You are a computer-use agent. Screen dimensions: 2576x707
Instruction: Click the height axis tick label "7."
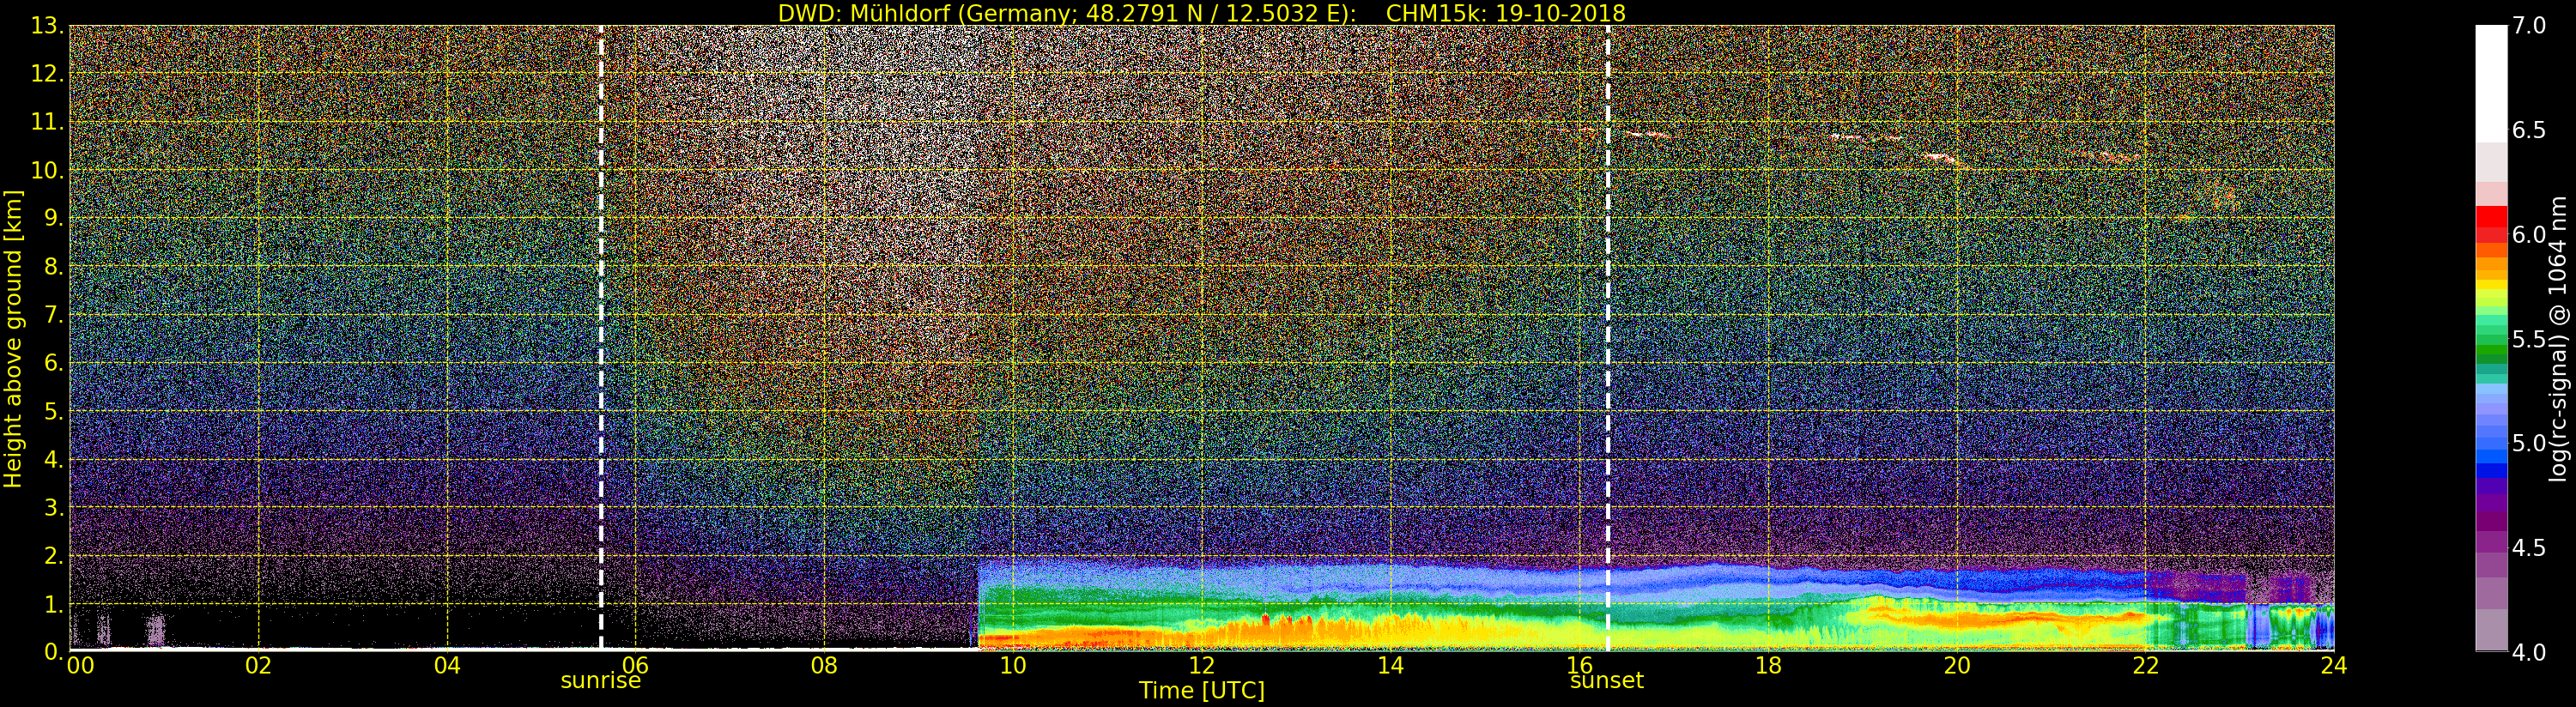(x=53, y=315)
